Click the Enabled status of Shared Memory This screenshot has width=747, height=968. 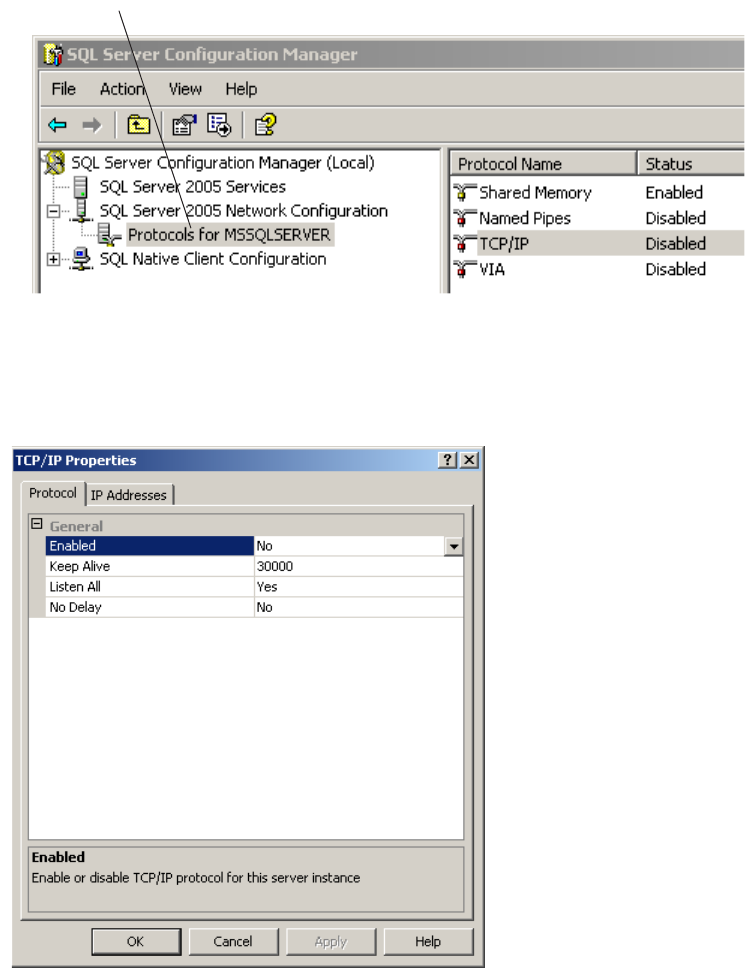(674, 193)
